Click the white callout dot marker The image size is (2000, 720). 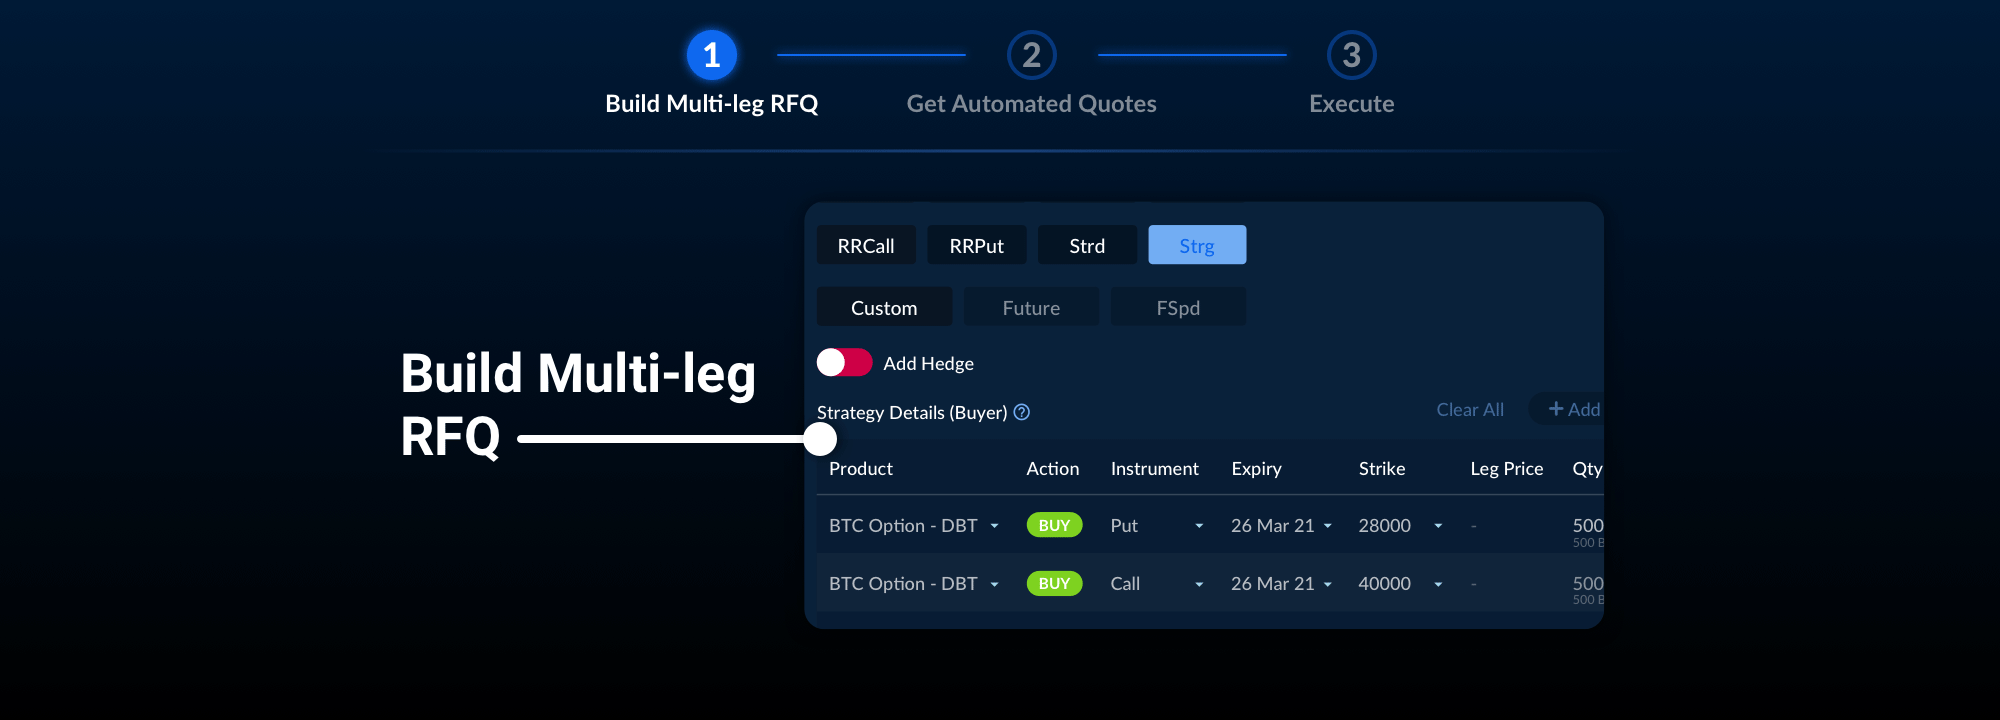click(x=820, y=438)
